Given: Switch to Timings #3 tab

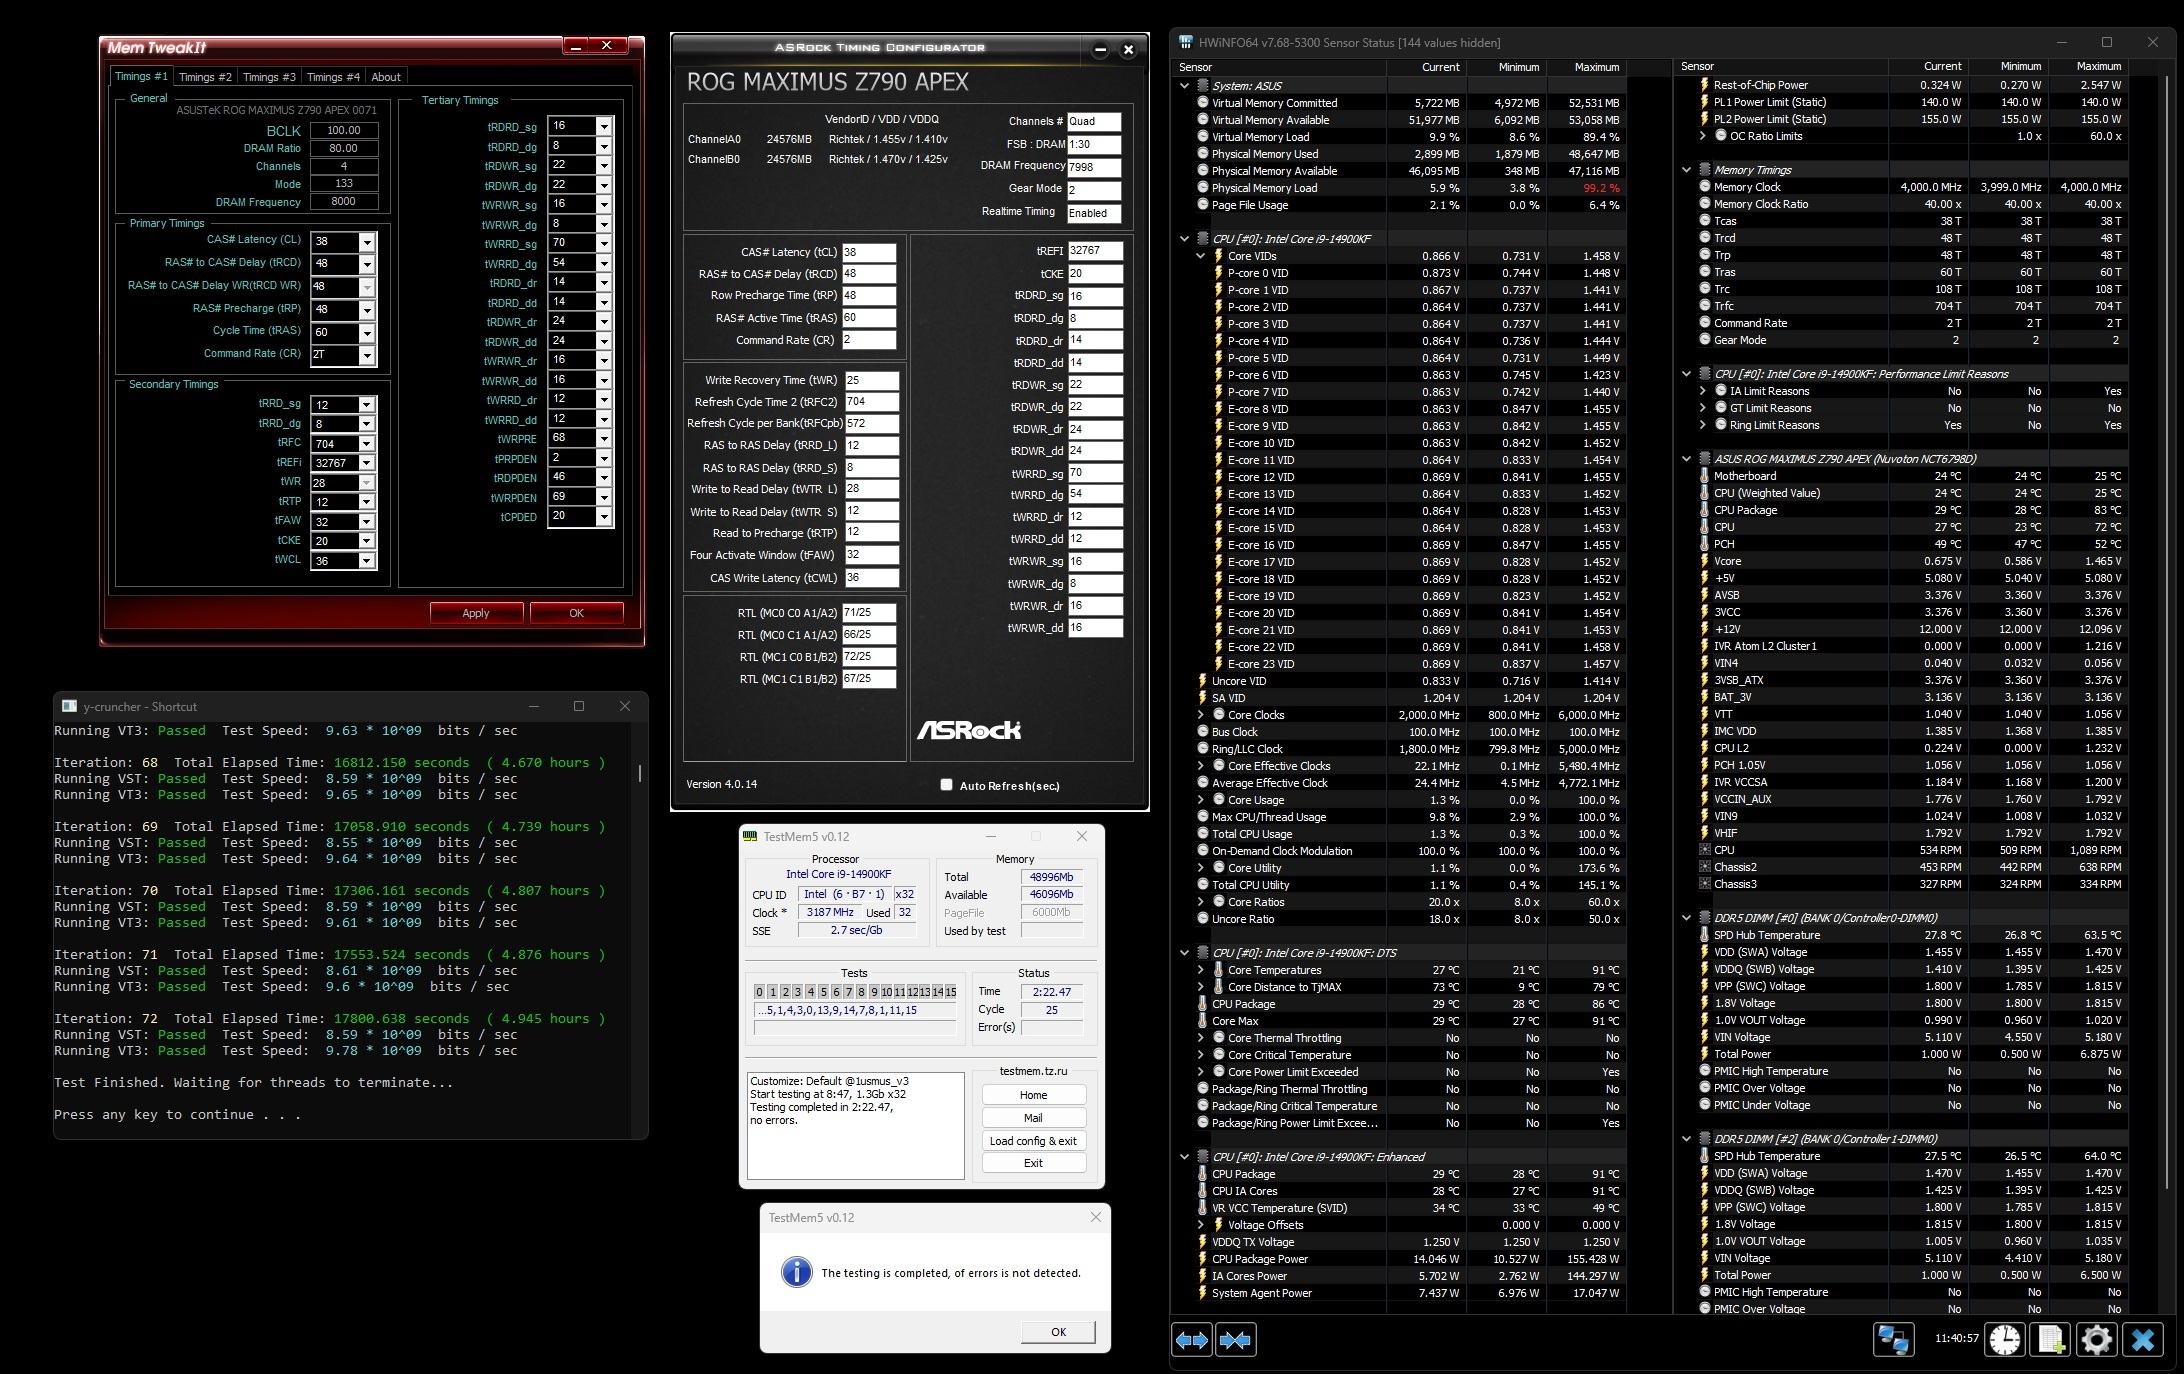Looking at the screenshot, I should pos(269,77).
